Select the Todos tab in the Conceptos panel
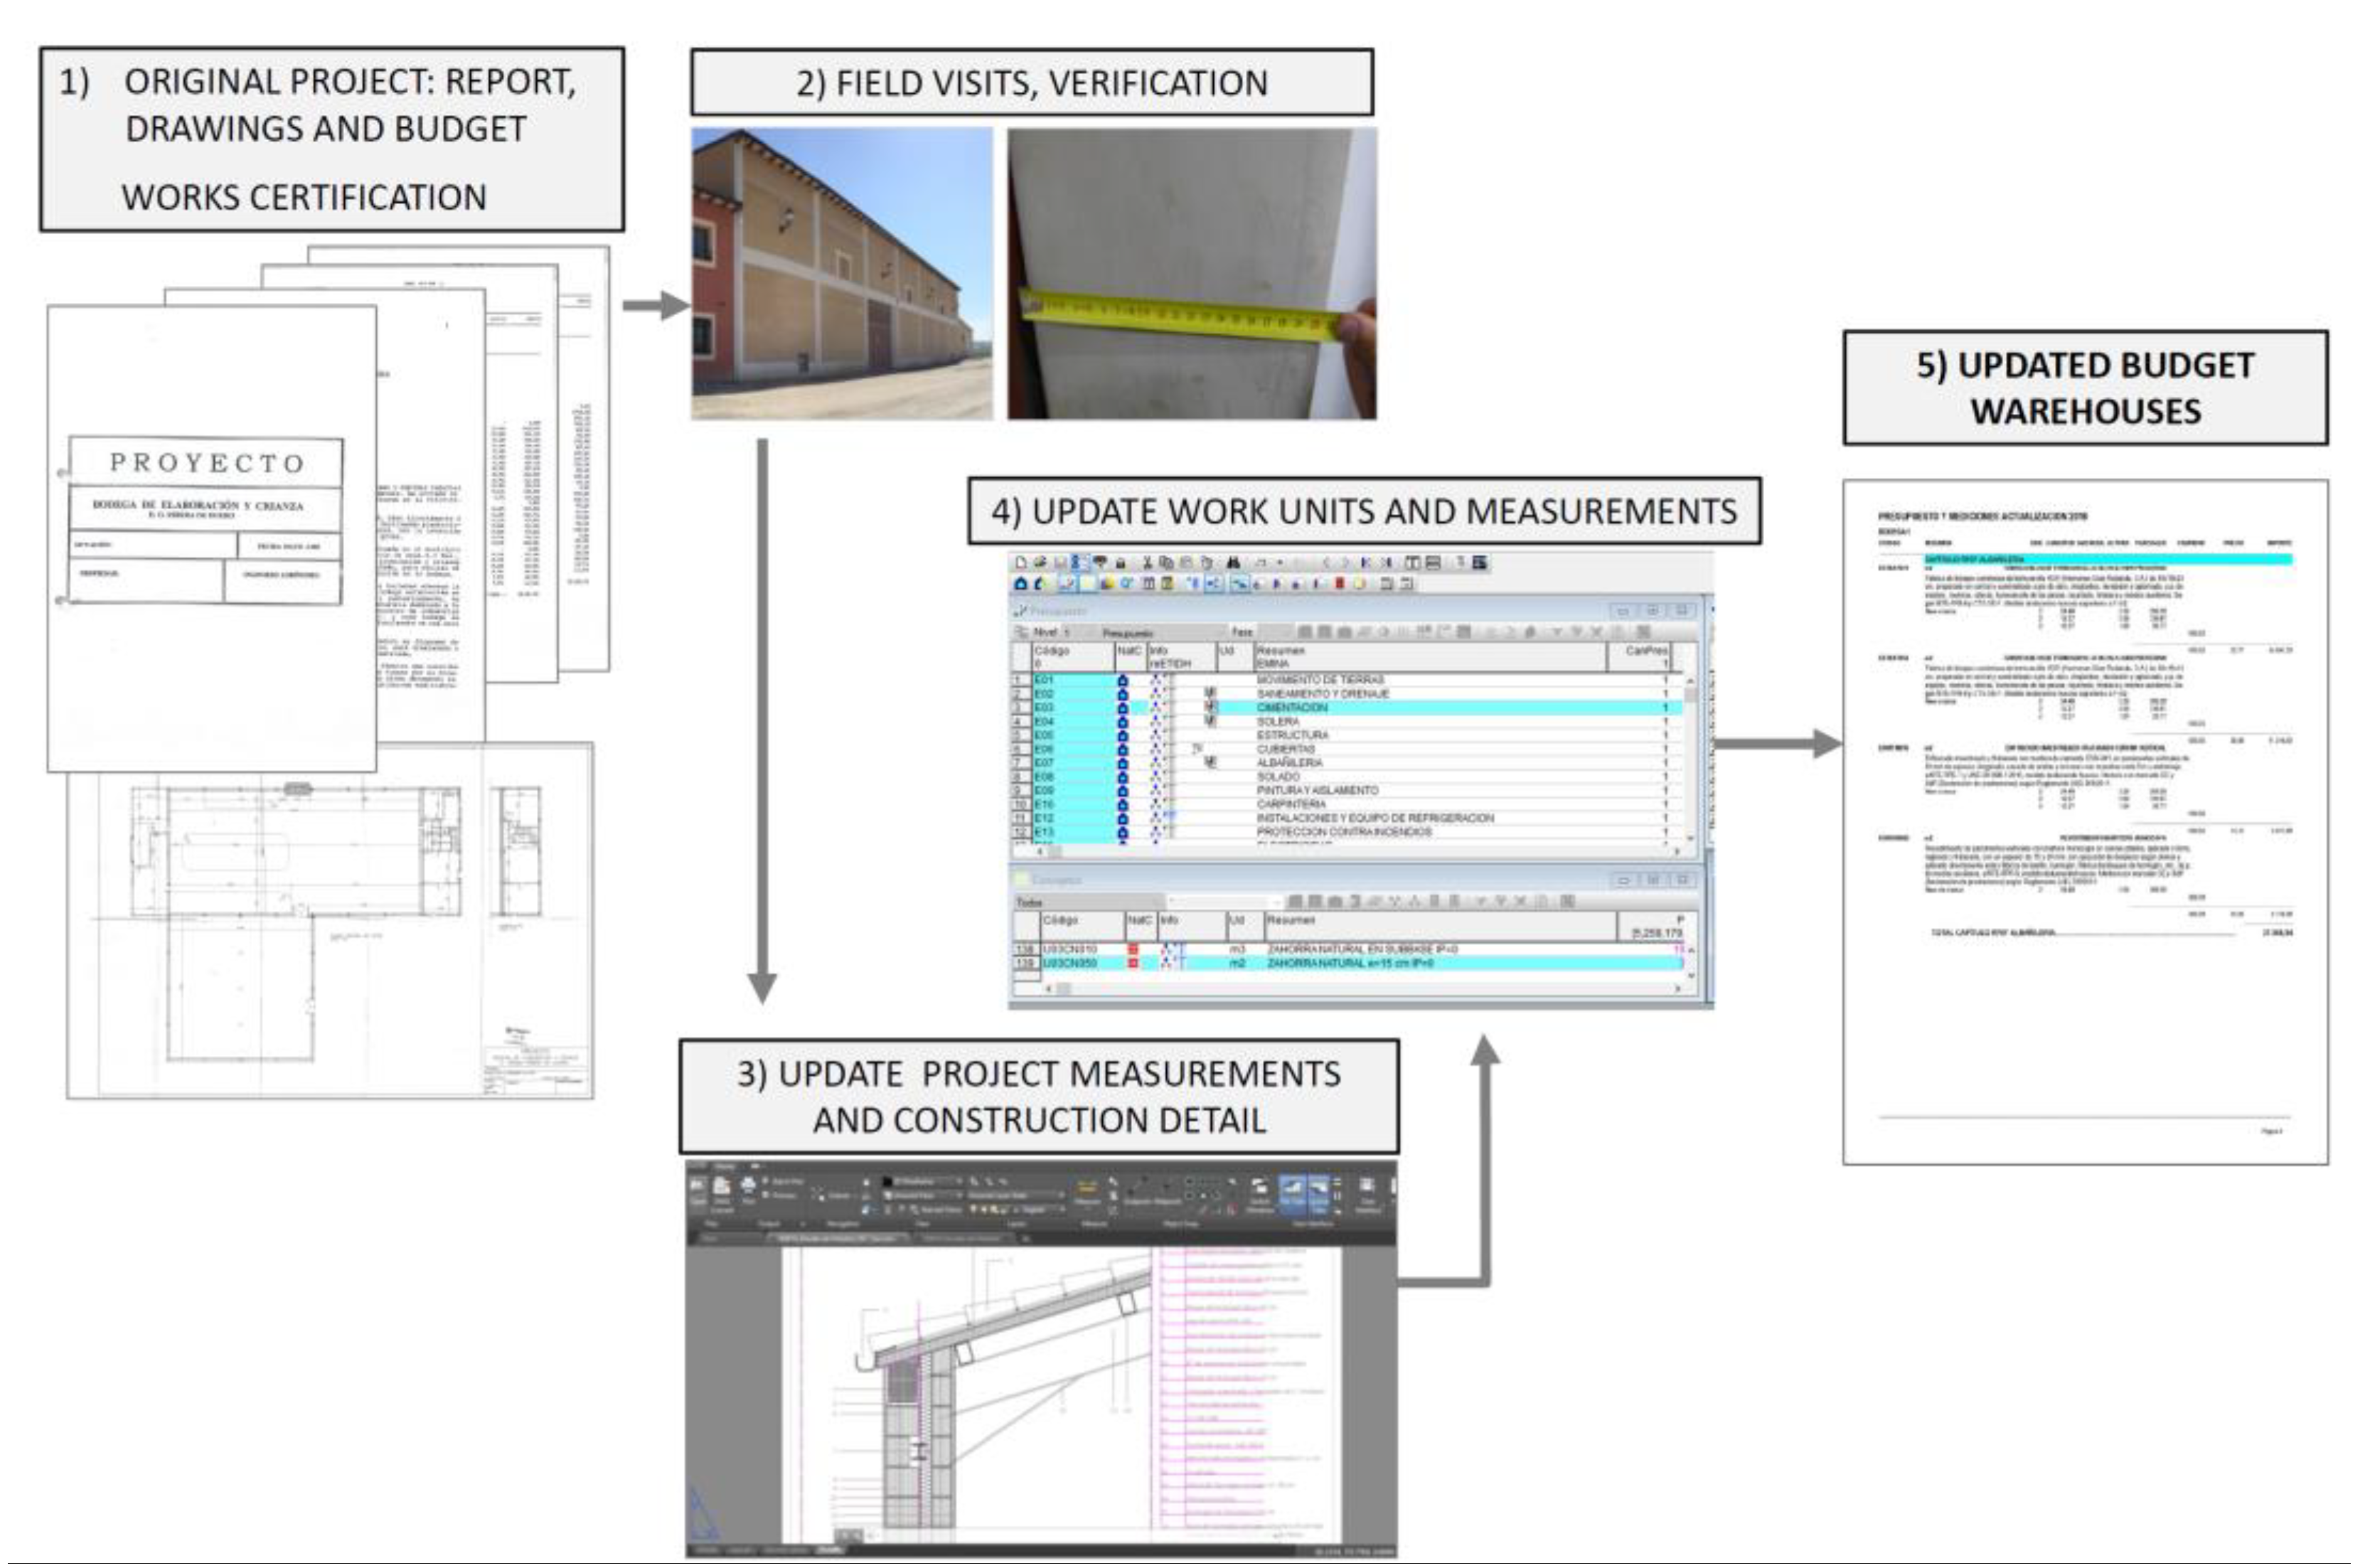Image resolution: width=2365 pixels, height=1568 pixels. tap(1030, 902)
